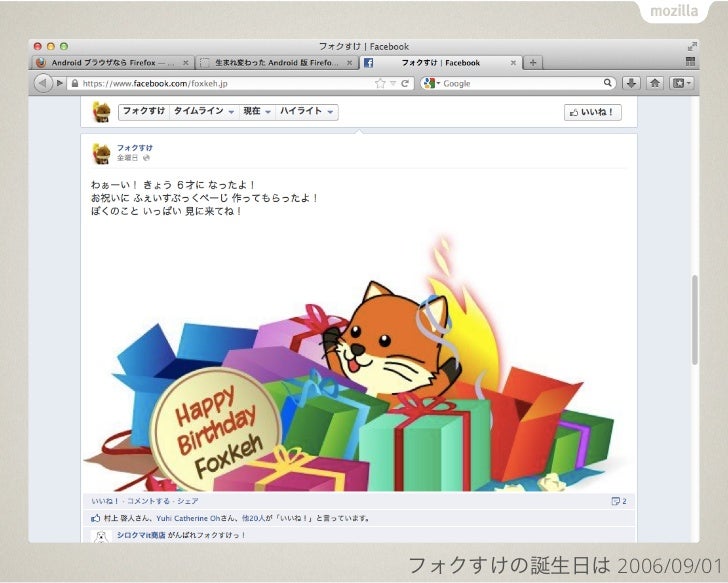Switch to the Android ブラウザなら Firefox tab
The width and height of the screenshot is (728, 583).
click(x=112, y=63)
